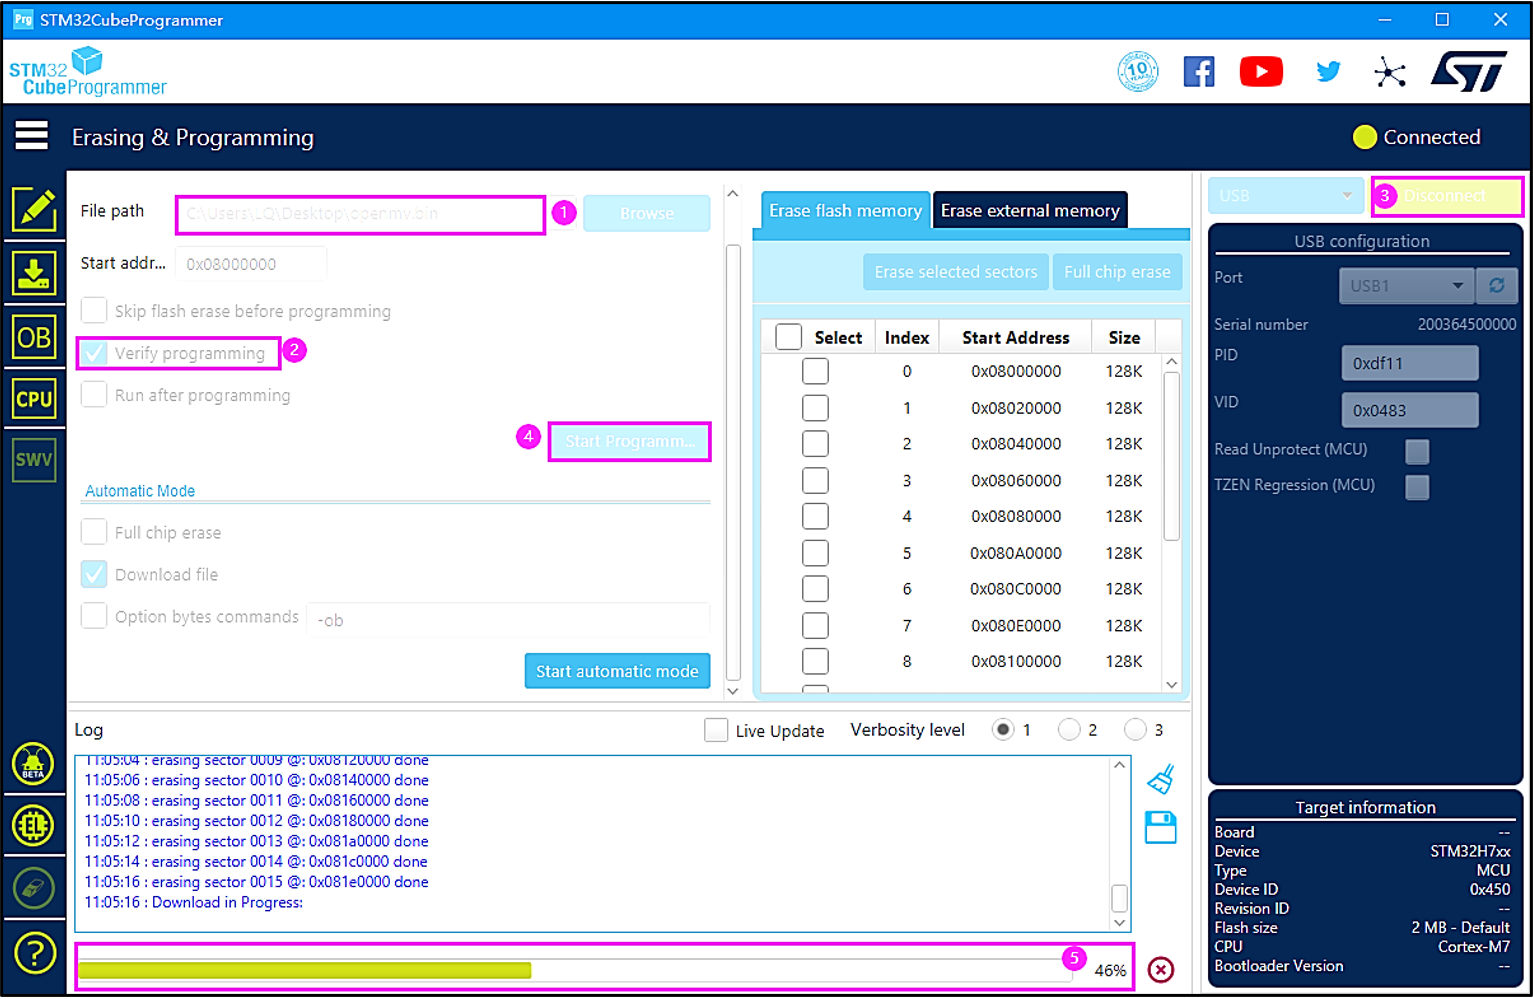Open the OB option bytes page
This screenshot has width=1533, height=999.
pos(34,337)
